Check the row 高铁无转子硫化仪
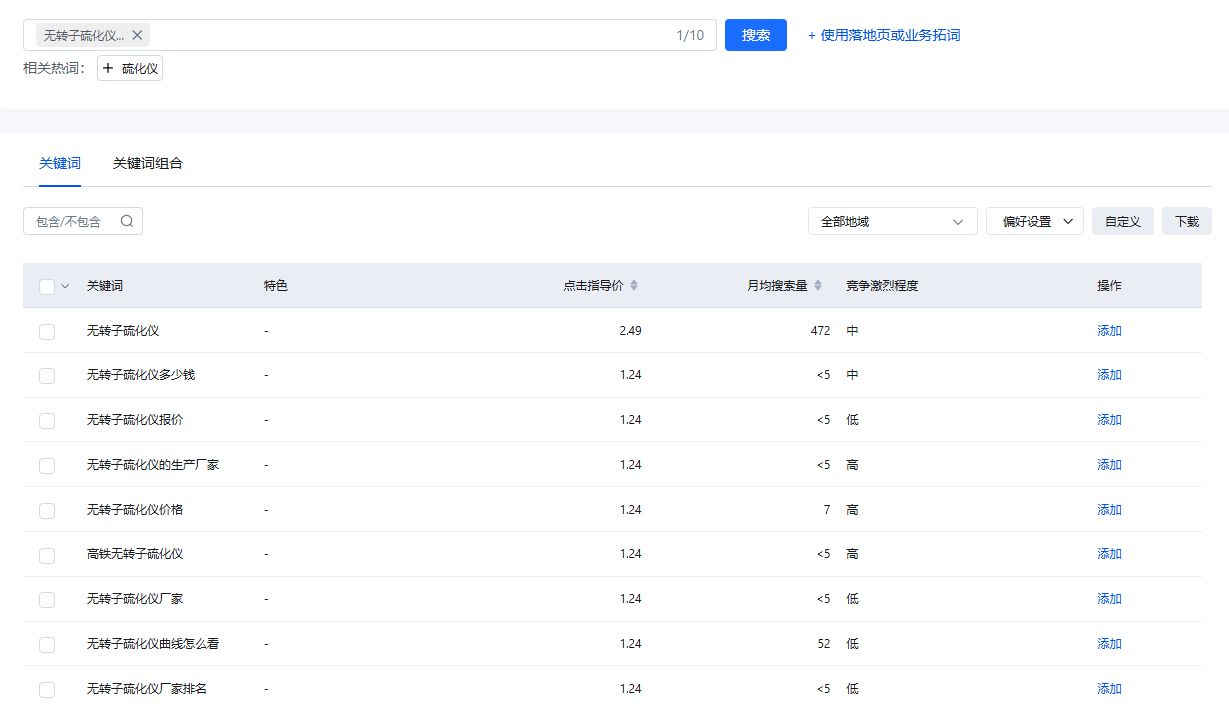This screenshot has height=708, width=1229. (47, 555)
